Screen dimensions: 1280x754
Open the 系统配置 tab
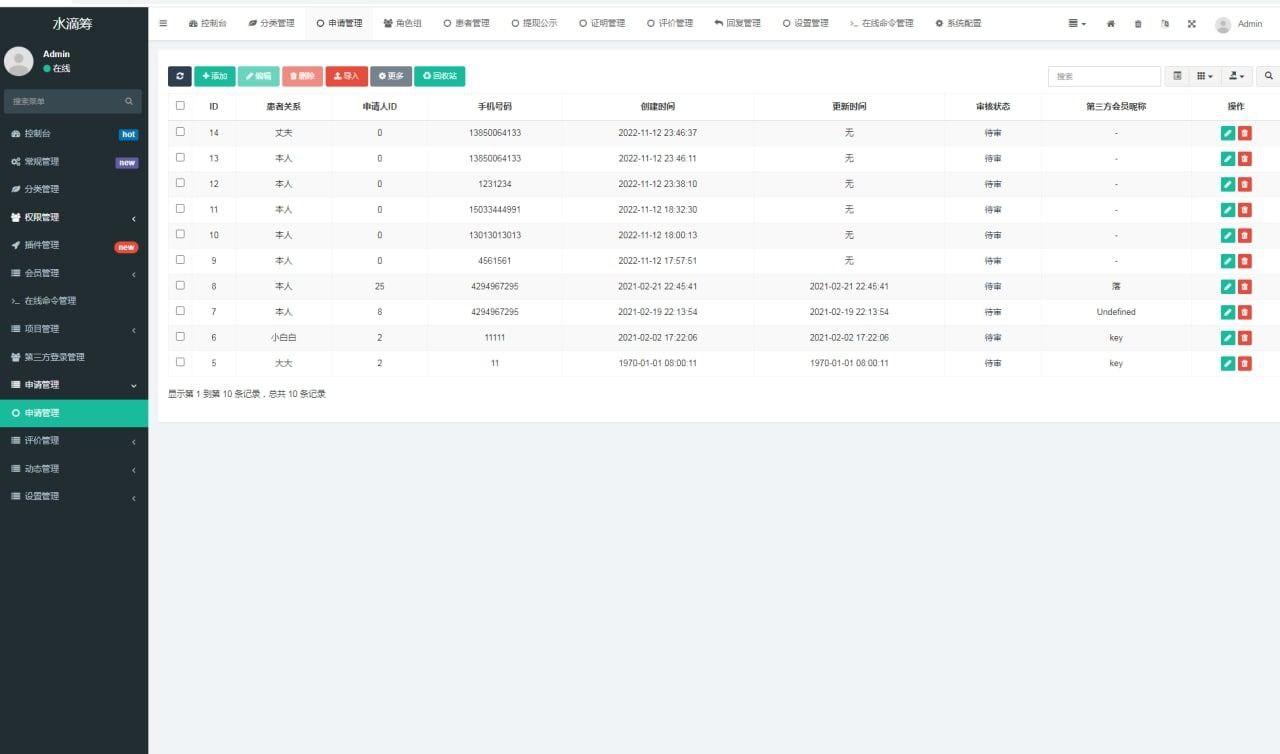958,23
